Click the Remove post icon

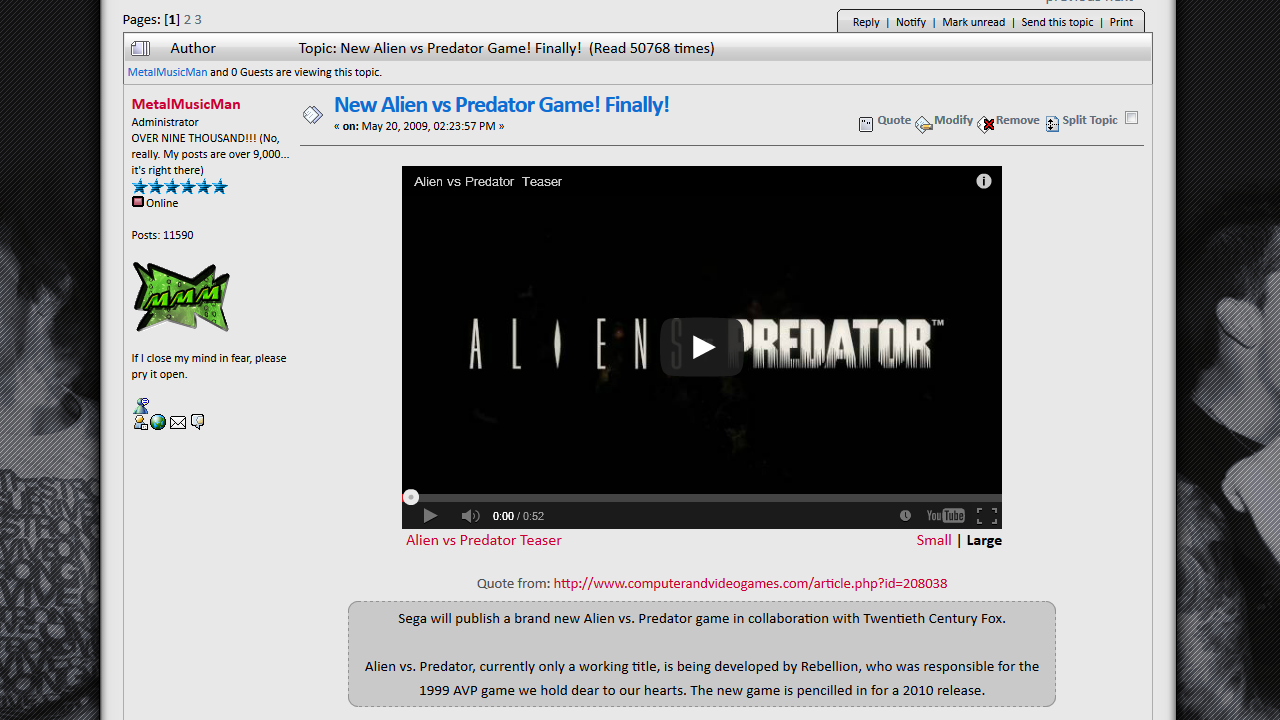click(x=986, y=124)
